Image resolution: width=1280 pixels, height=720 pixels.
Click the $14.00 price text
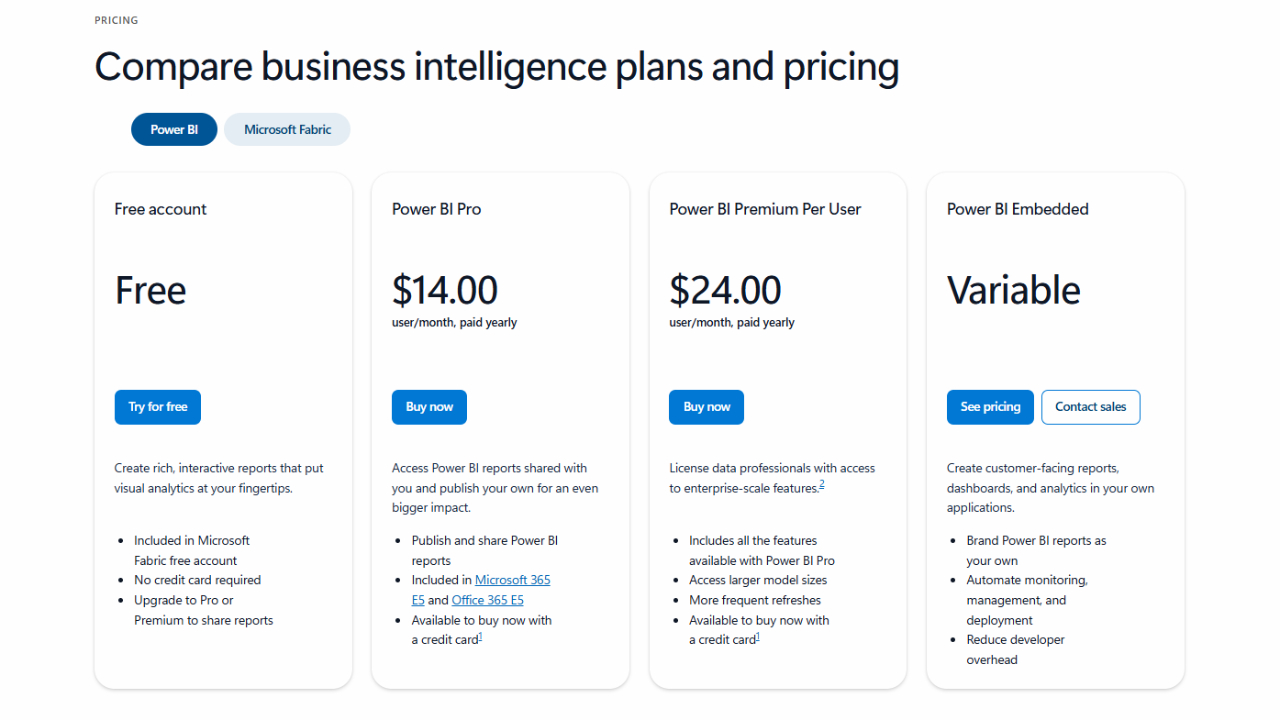(445, 290)
